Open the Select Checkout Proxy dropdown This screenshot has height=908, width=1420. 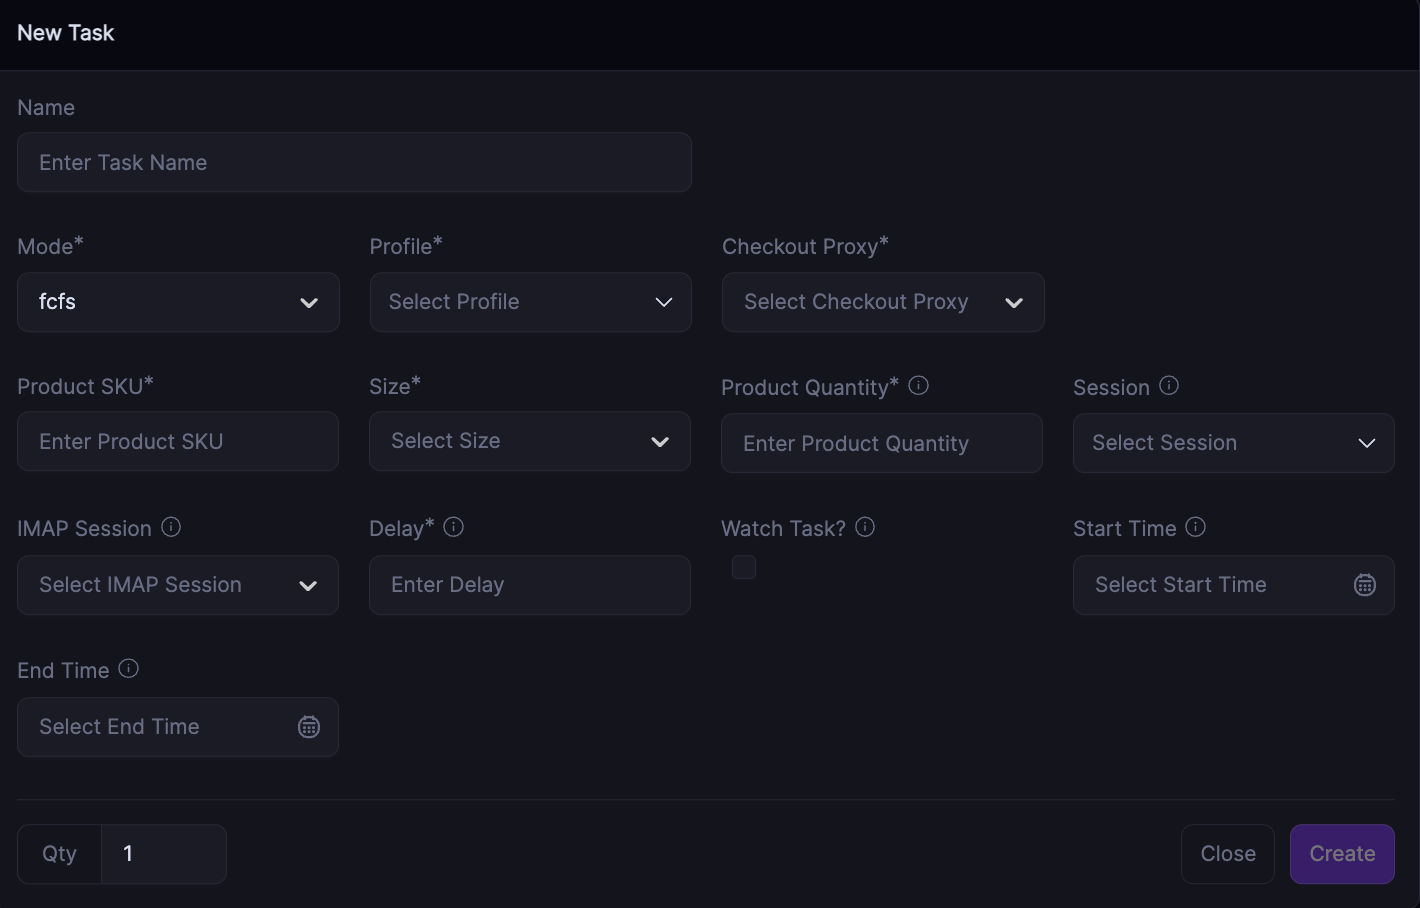(882, 302)
